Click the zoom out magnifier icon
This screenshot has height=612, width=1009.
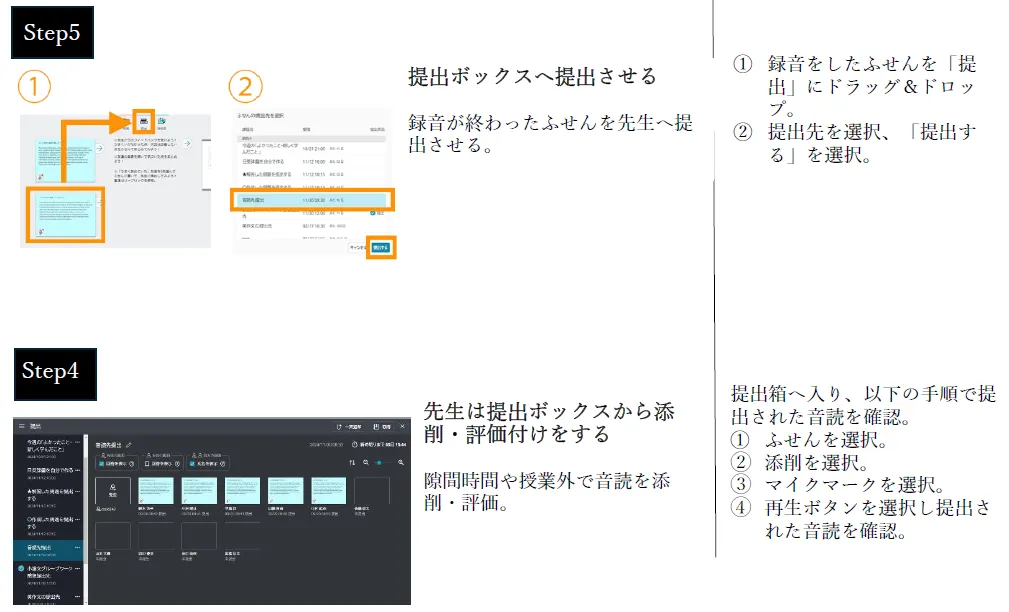366,463
